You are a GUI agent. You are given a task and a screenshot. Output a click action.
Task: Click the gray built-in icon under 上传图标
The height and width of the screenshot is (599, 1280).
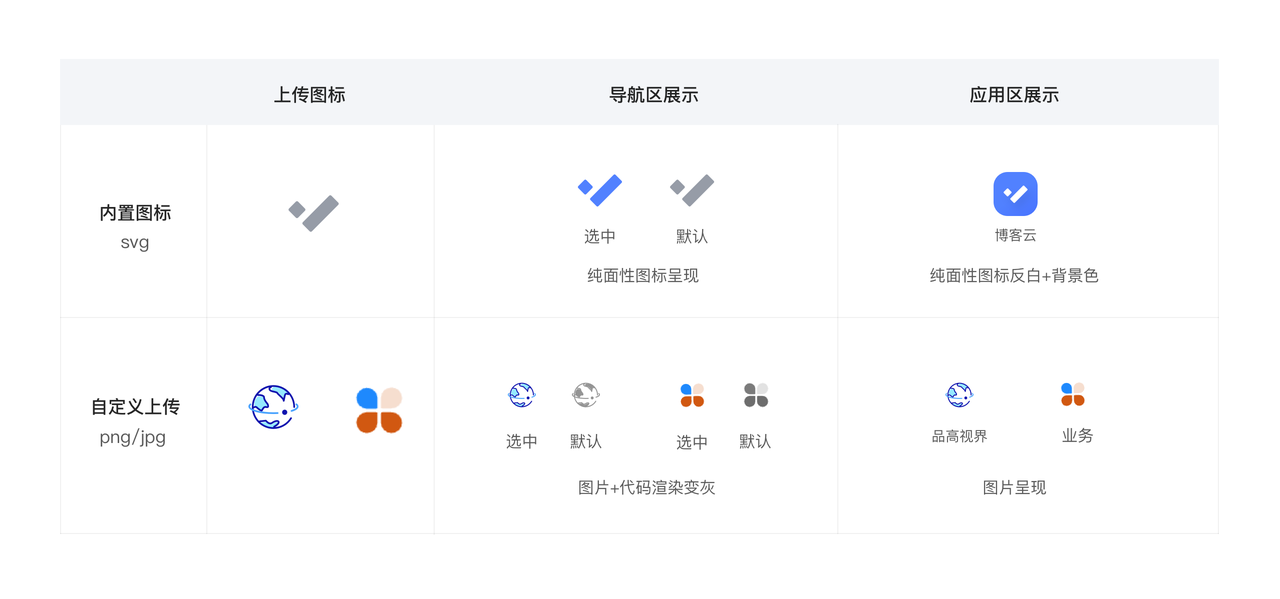click(314, 212)
